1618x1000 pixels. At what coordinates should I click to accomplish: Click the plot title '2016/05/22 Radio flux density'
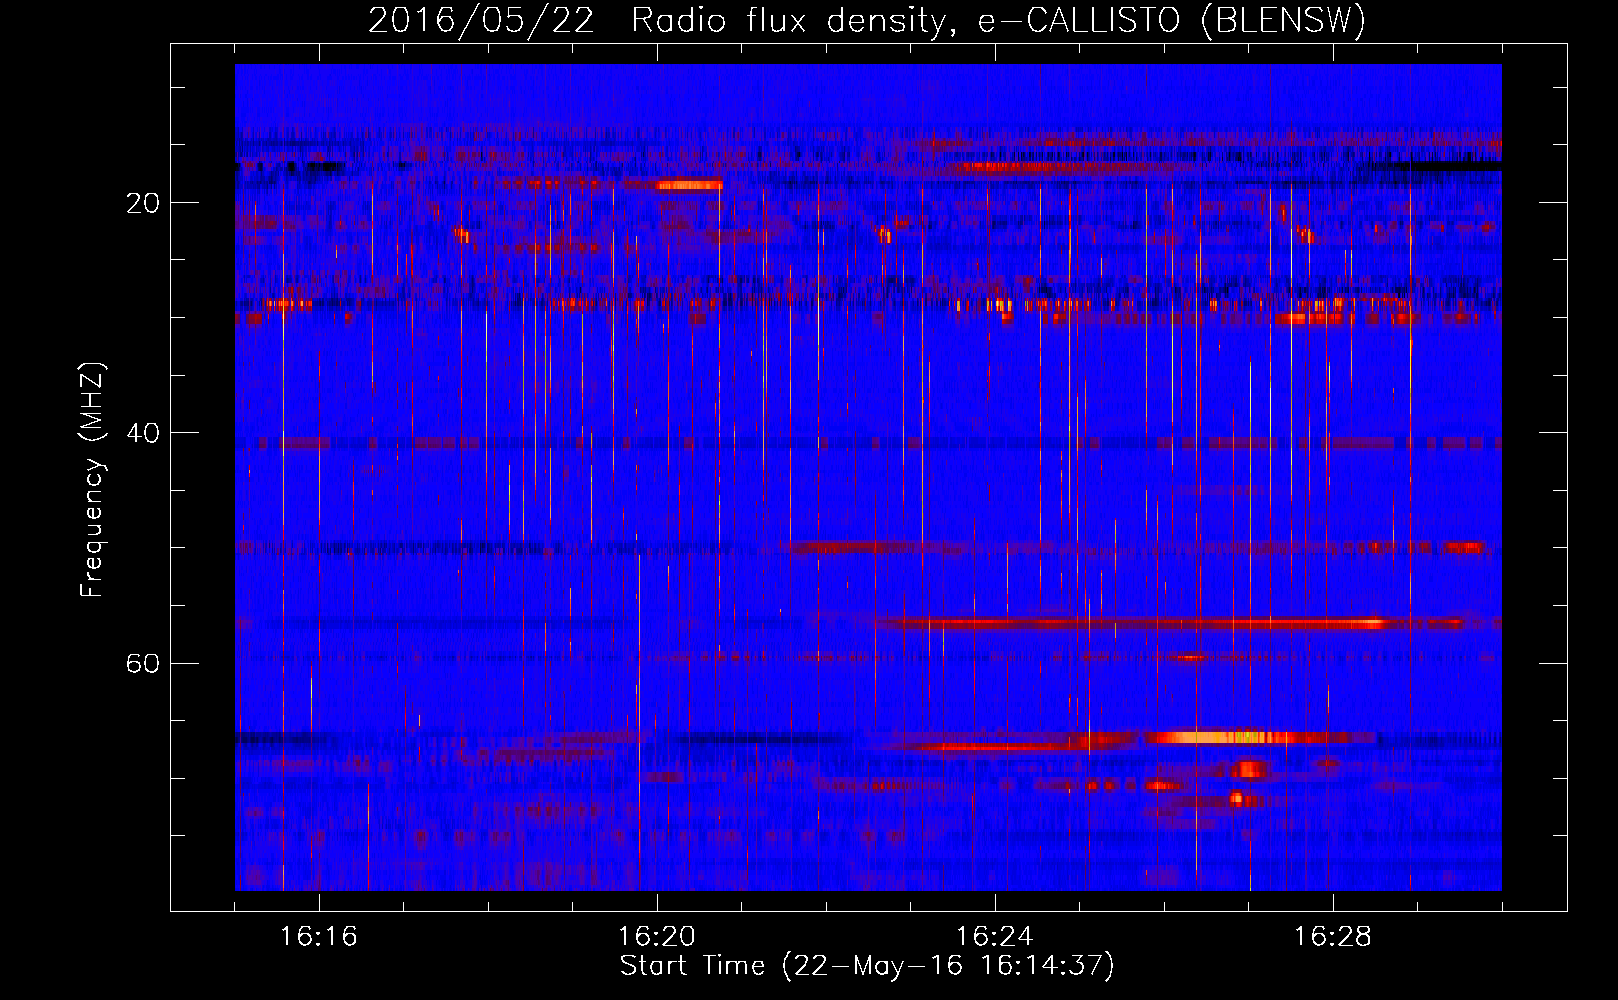coord(658,20)
